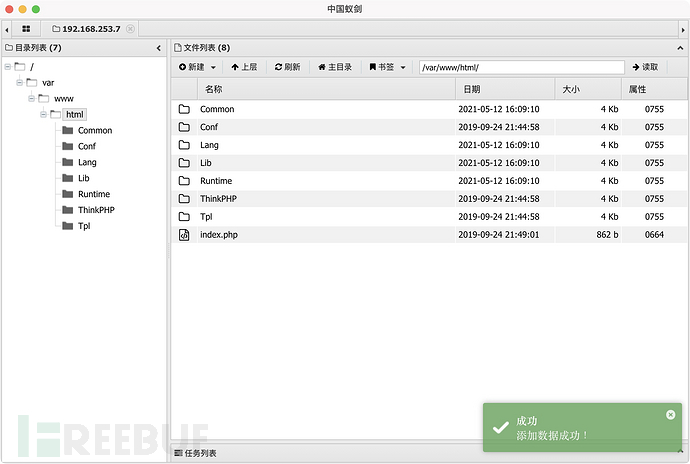
Task: Select Lib folder in directory tree
Action: pyautogui.click(x=84, y=178)
